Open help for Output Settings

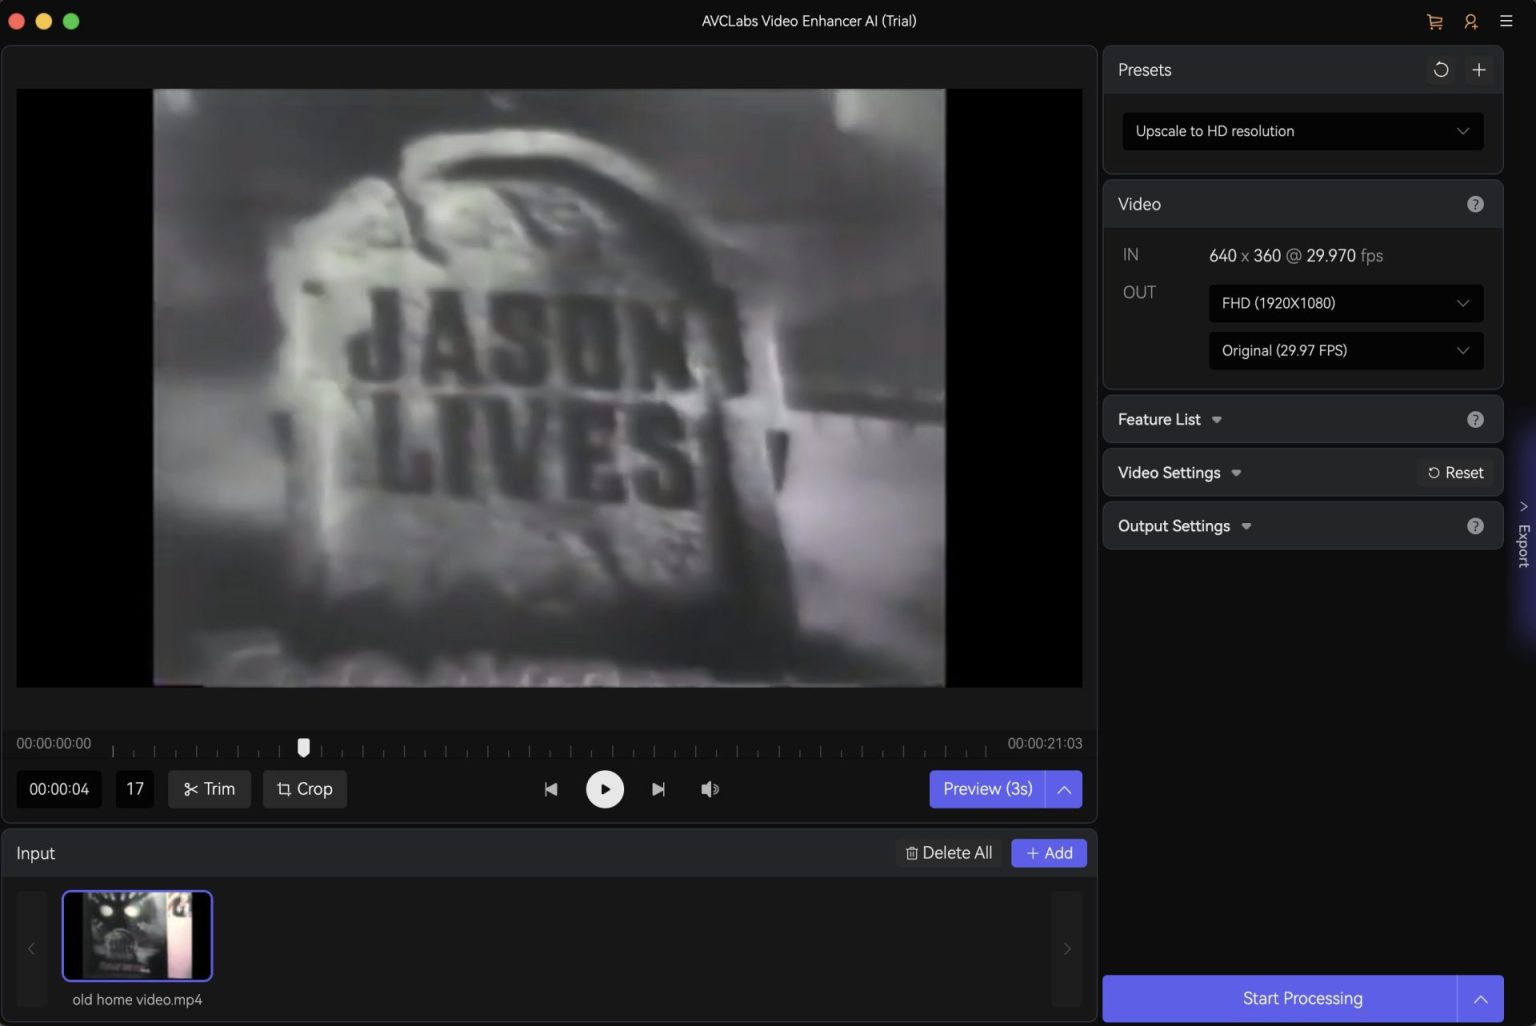(x=1474, y=526)
